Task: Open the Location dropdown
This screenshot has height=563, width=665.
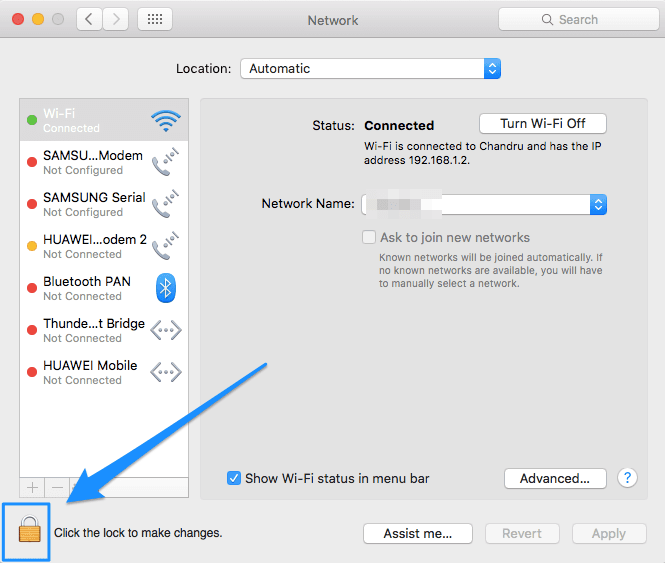Action: [370, 69]
